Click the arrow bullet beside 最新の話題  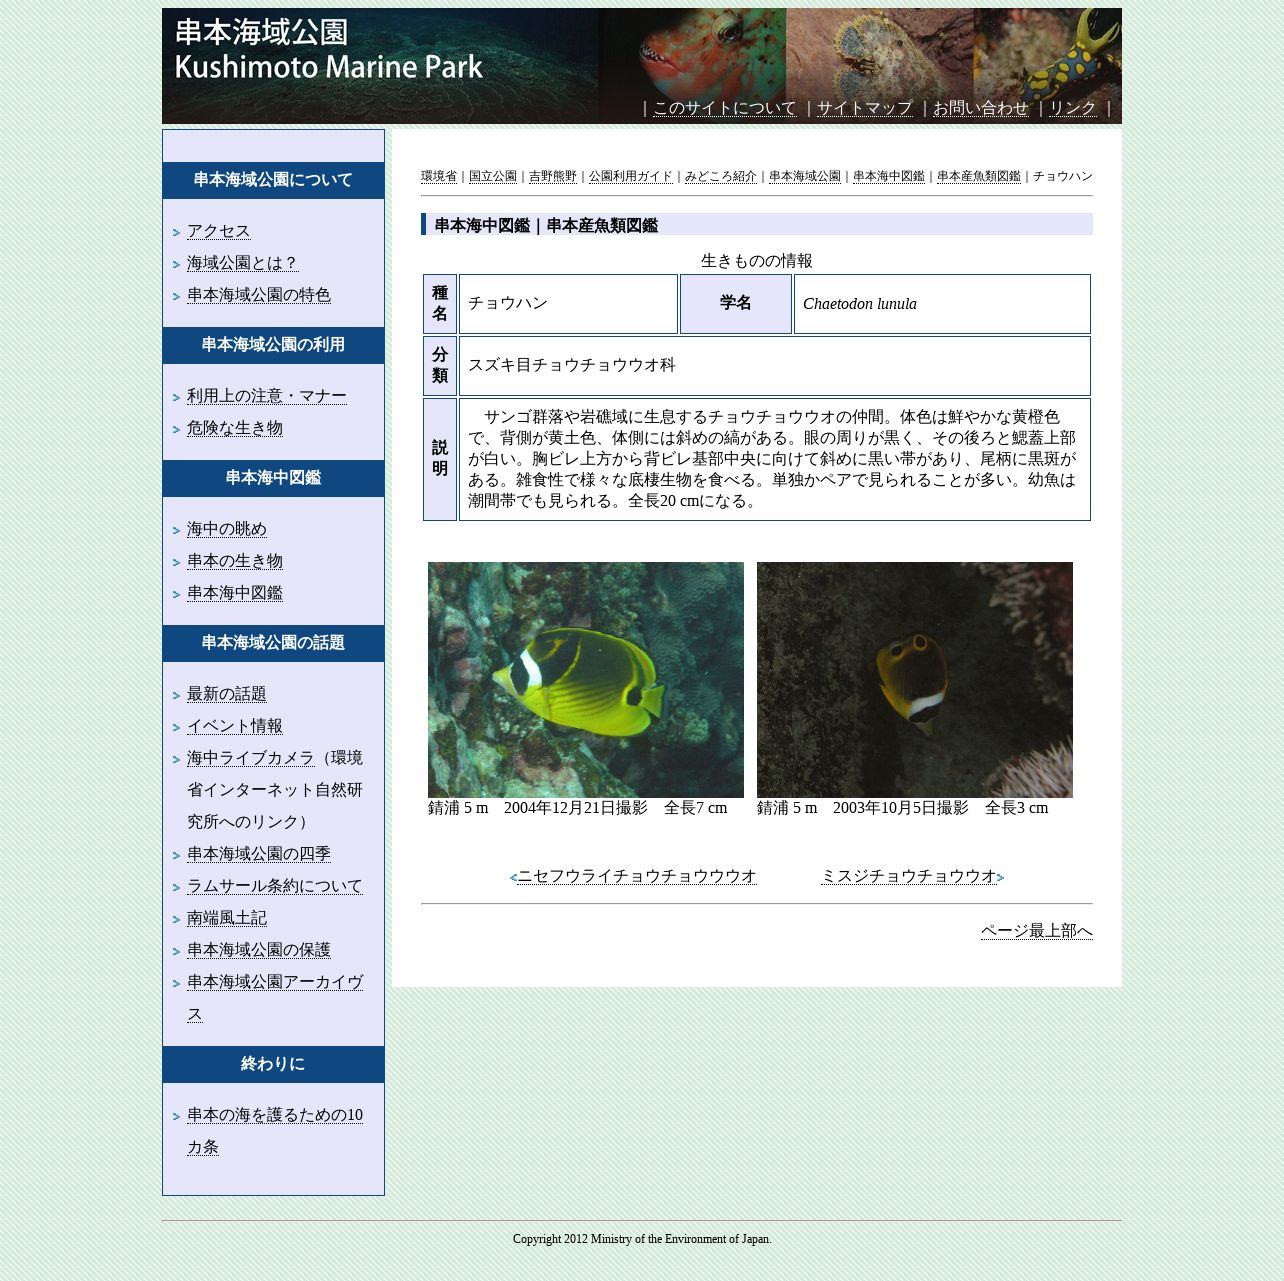point(176,696)
